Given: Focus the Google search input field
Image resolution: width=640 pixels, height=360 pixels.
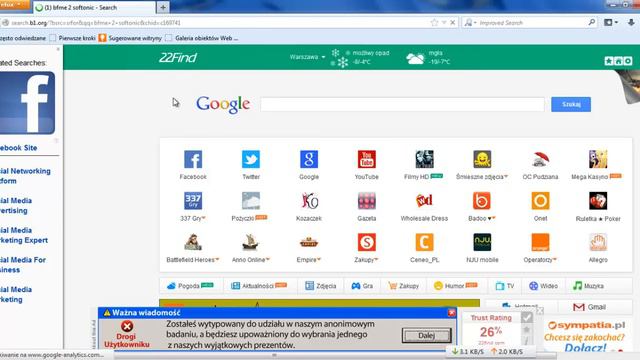Looking at the screenshot, I should tap(402, 104).
